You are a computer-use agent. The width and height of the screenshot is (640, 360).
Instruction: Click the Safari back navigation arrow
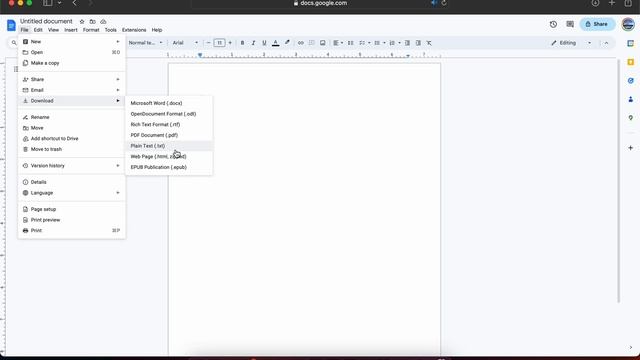click(74, 3)
